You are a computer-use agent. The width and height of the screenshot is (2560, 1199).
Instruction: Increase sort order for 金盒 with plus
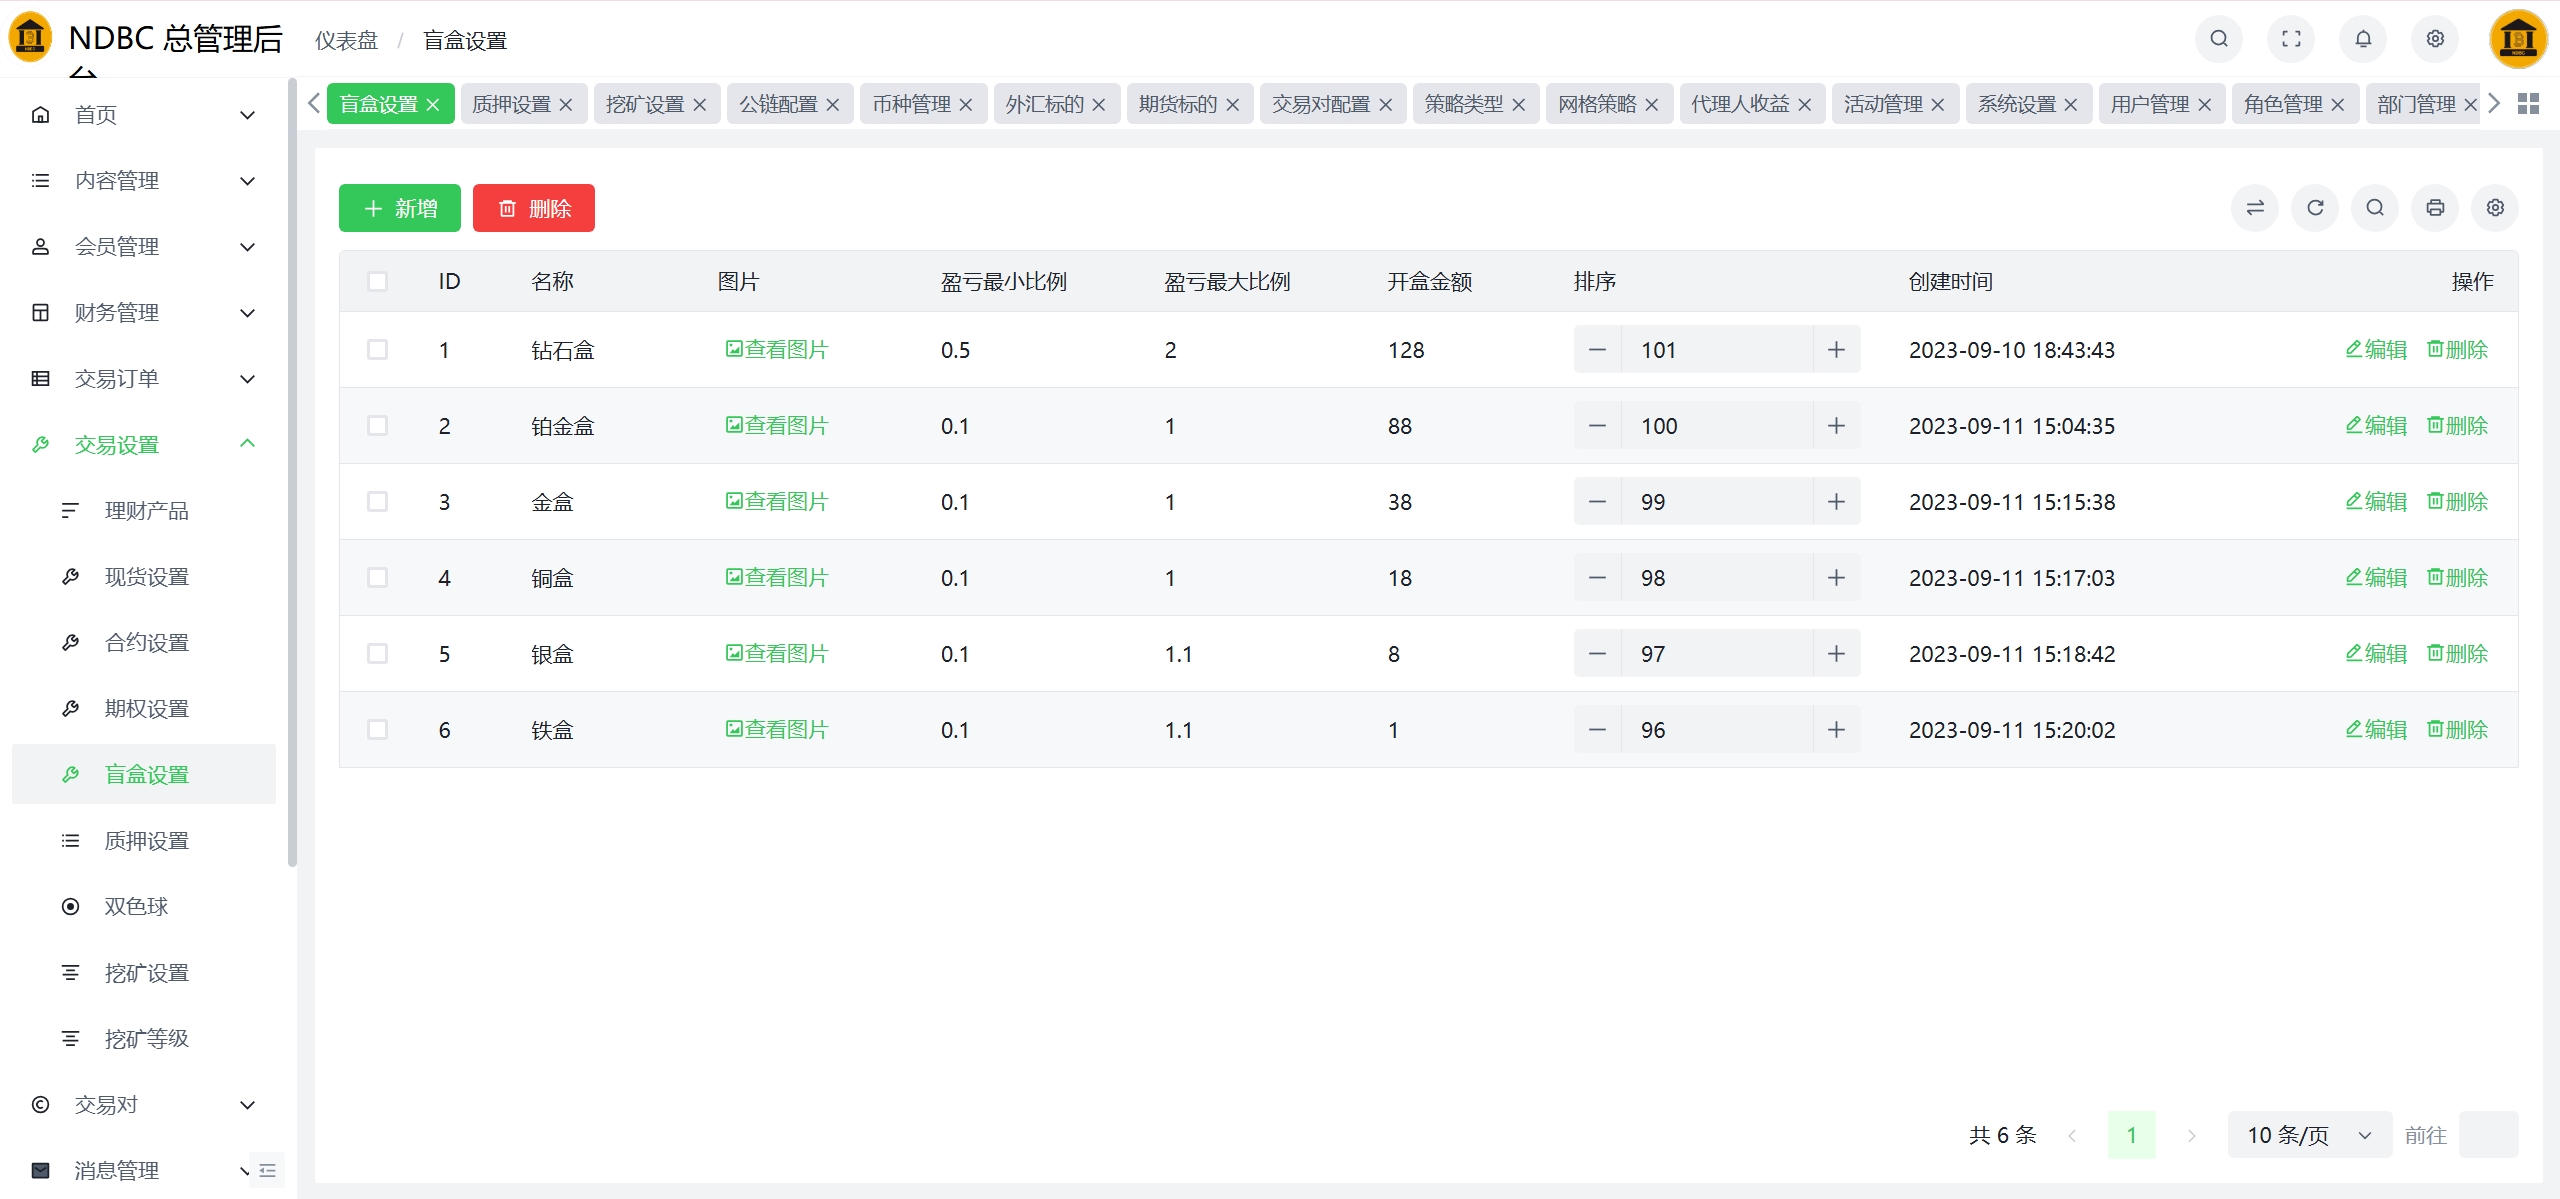(1836, 501)
